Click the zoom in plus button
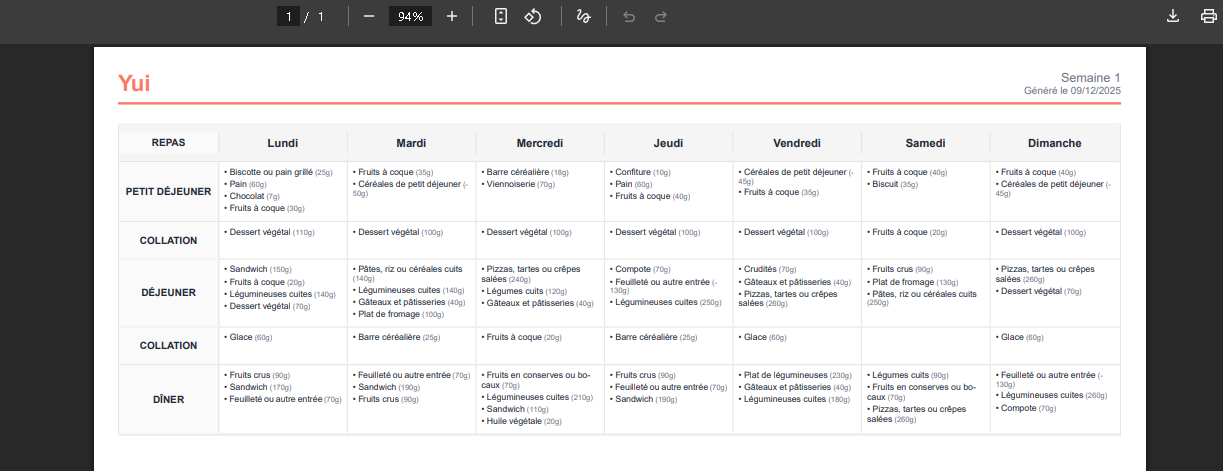 point(452,16)
